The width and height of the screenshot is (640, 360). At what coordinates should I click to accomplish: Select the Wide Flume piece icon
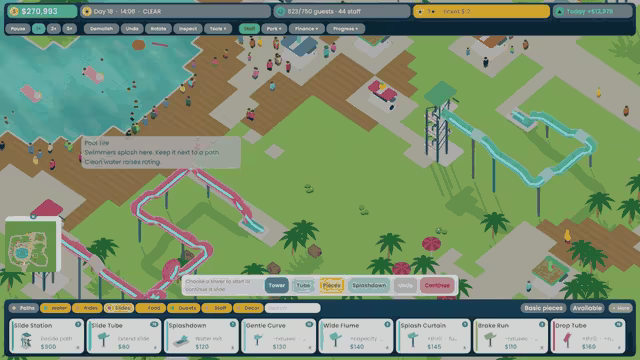click(335, 340)
